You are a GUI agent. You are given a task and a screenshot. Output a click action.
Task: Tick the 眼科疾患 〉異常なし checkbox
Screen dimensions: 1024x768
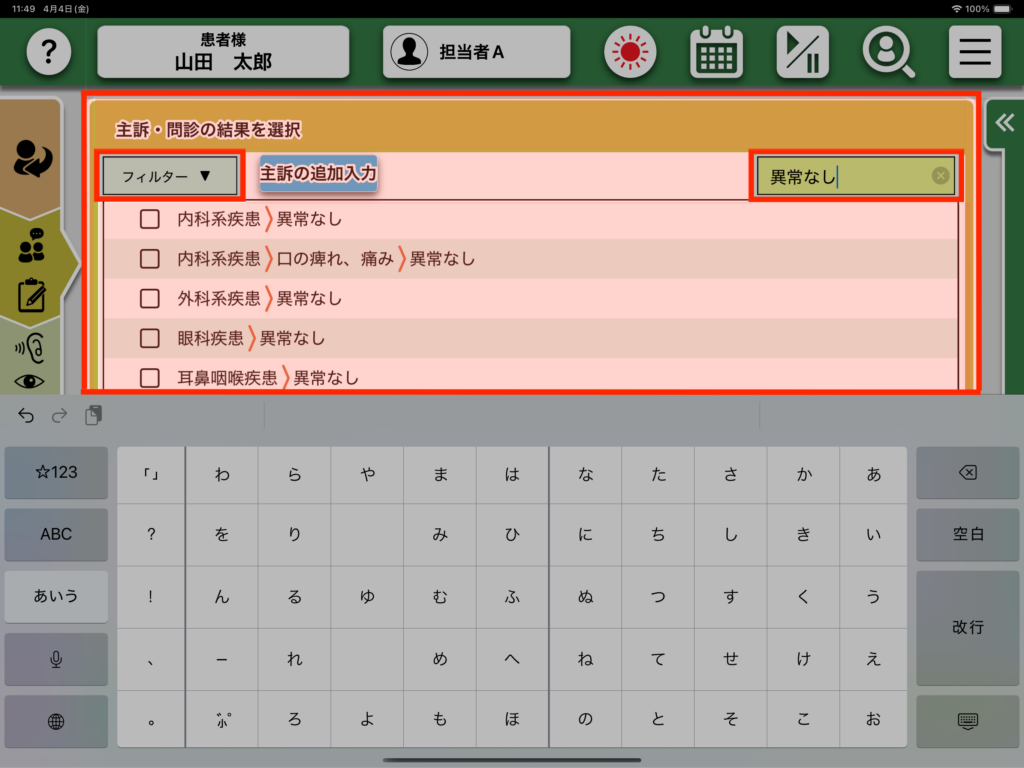(x=150, y=338)
